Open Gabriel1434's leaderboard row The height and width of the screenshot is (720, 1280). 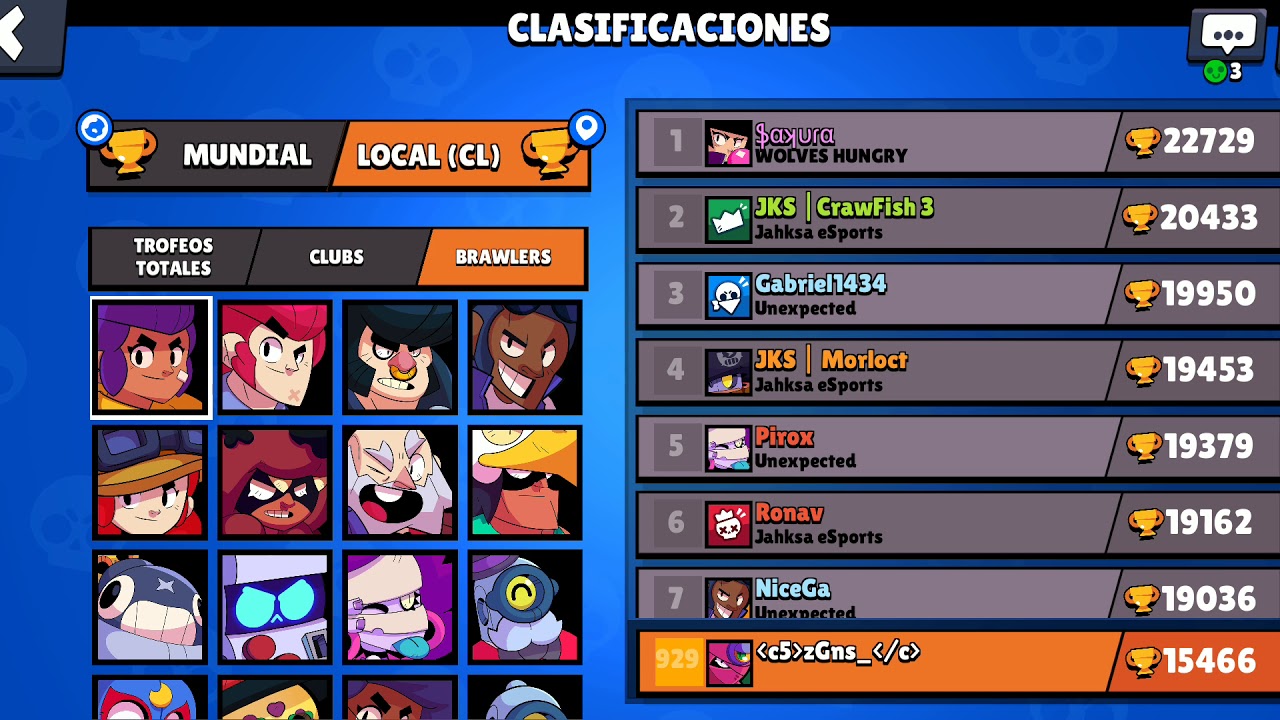[957, 295]
